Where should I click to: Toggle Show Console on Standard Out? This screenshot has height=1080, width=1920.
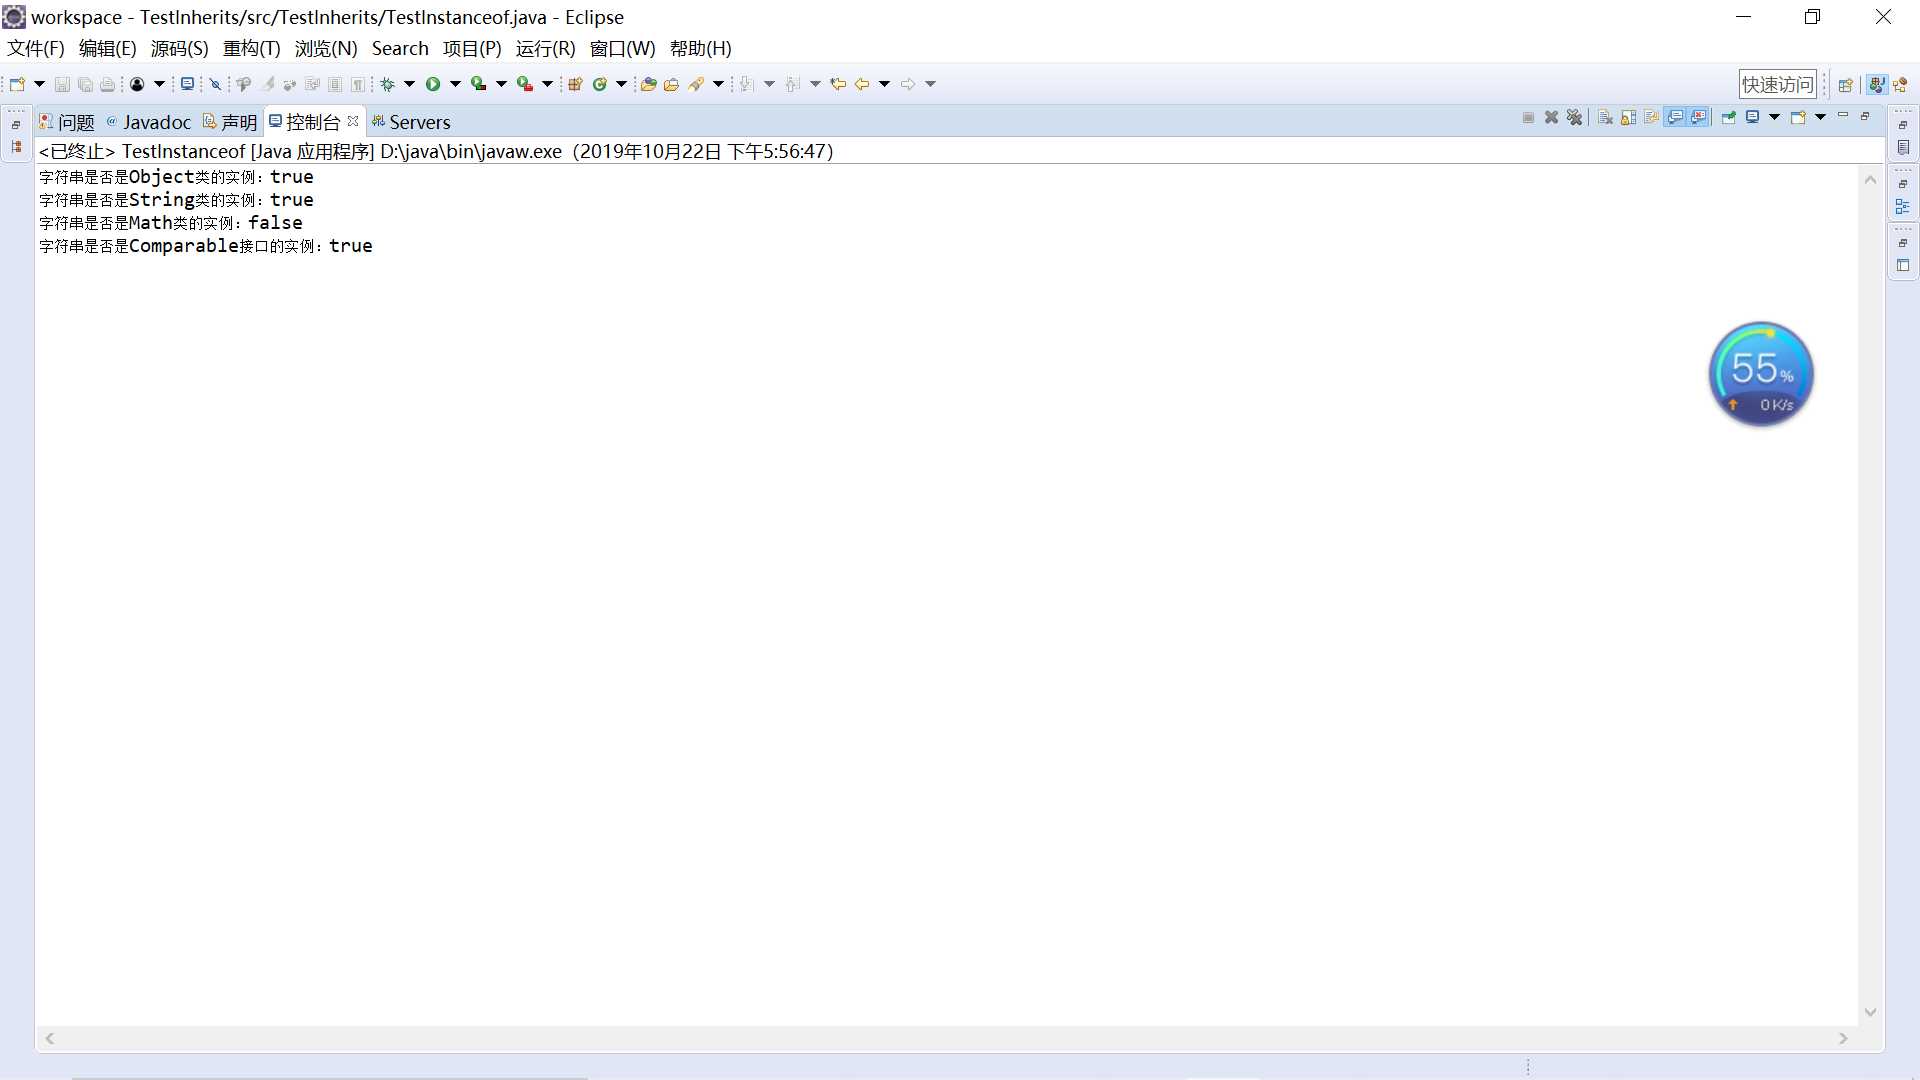(x=1675, y=118)
